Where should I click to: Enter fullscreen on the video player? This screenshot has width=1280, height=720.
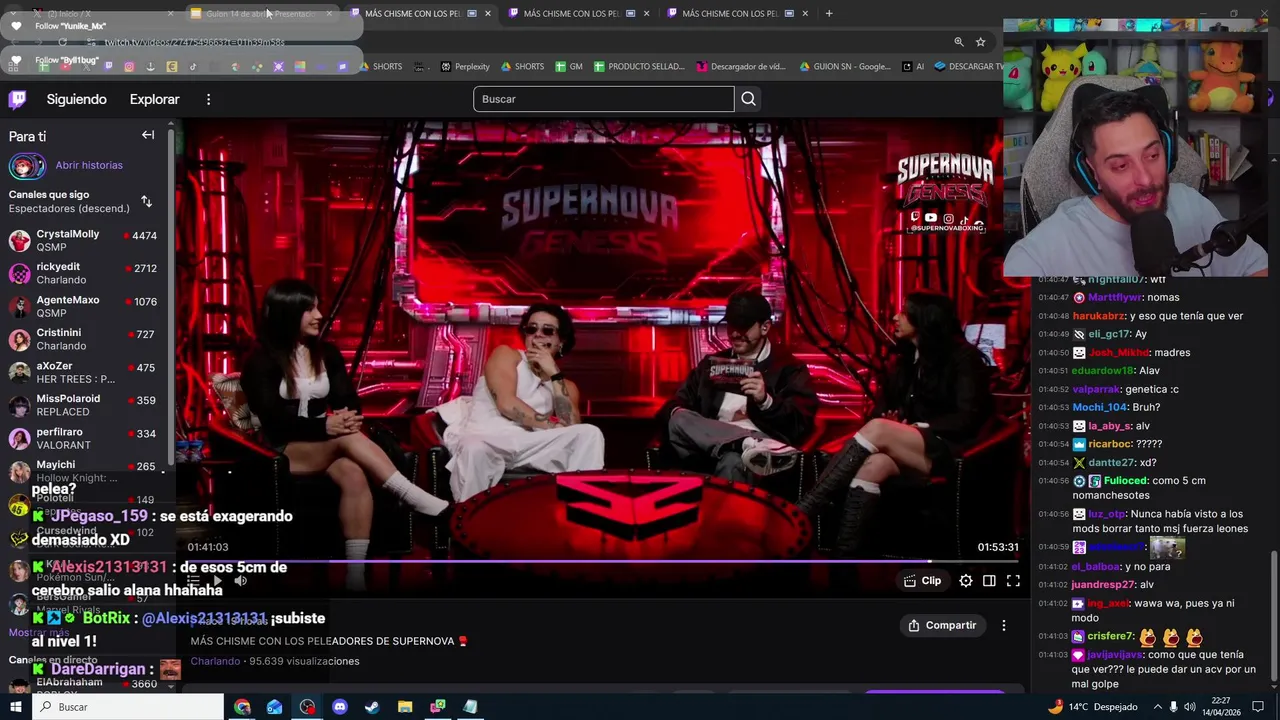coord(1013,581)
